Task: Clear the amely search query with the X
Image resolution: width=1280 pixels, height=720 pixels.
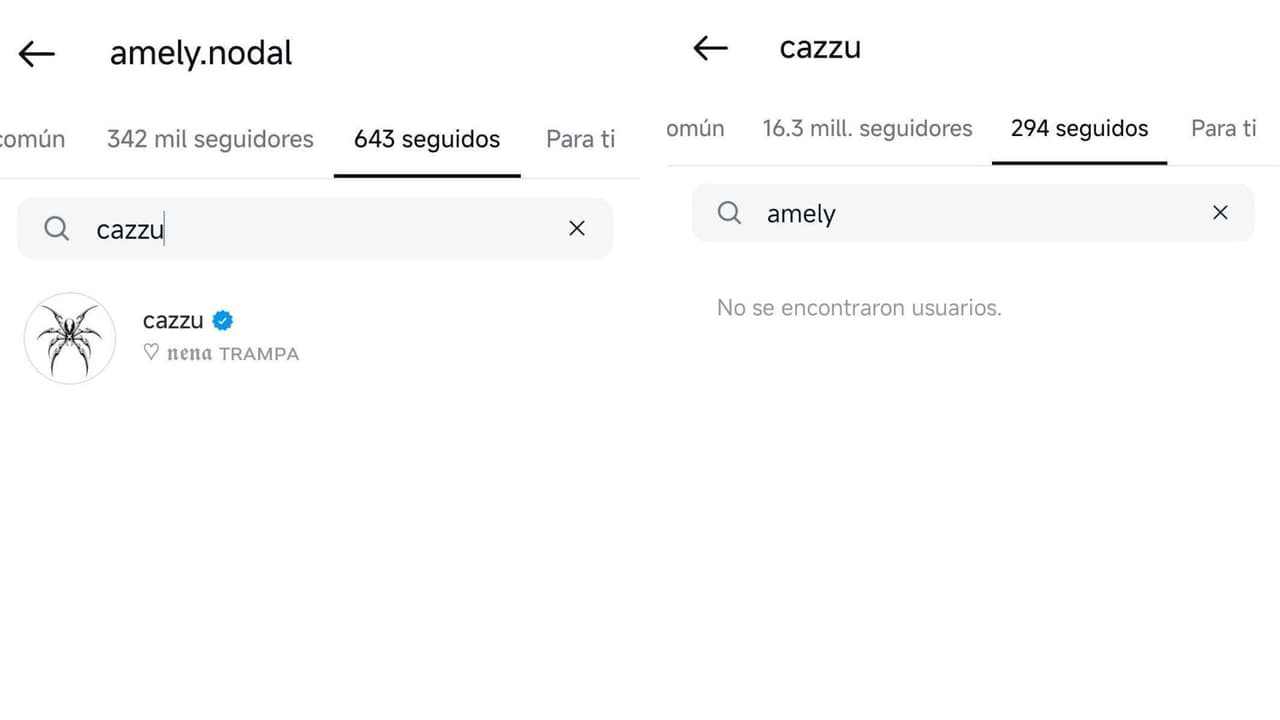Action: (x=1220, y=212)
